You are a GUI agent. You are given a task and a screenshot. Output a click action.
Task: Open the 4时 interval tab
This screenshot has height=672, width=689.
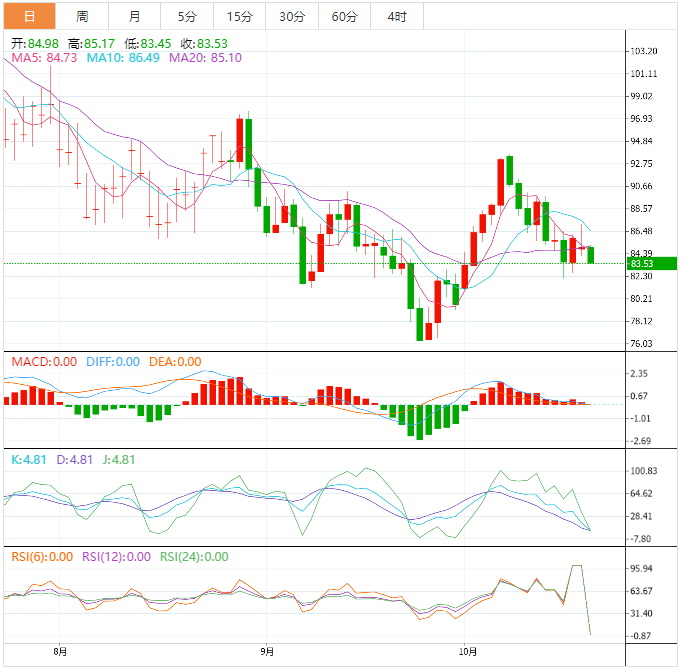pos(397,16)
